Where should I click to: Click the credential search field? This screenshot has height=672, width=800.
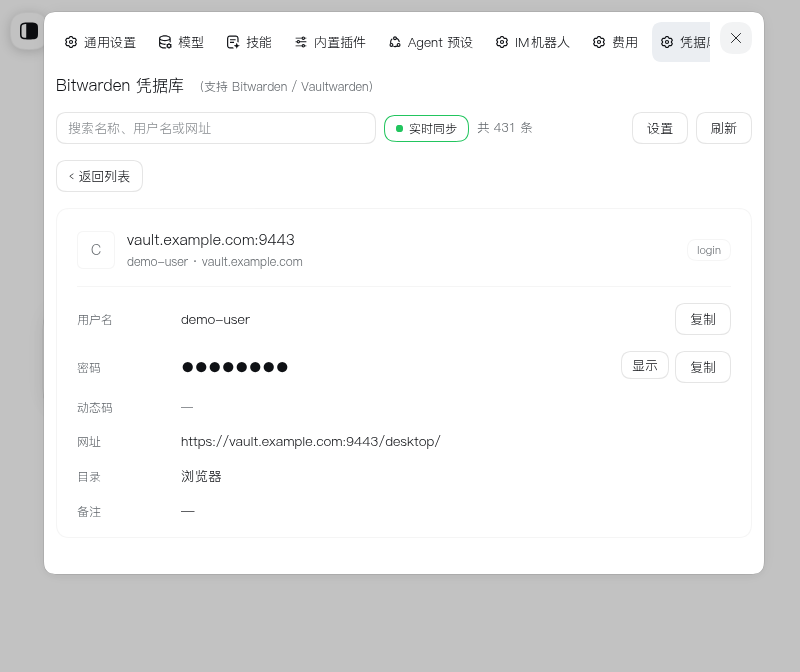coord(216,128)
